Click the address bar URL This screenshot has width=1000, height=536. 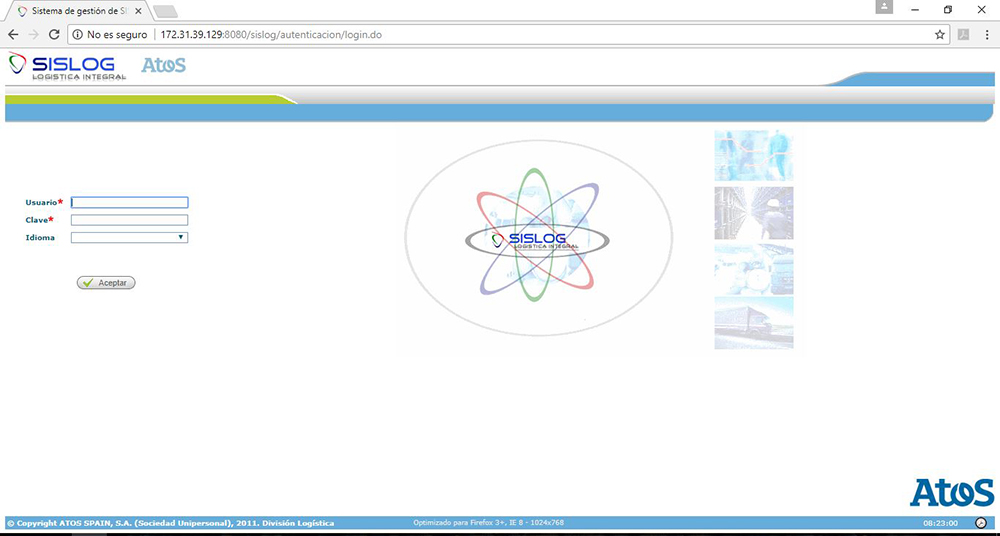(x=271, y=34)
